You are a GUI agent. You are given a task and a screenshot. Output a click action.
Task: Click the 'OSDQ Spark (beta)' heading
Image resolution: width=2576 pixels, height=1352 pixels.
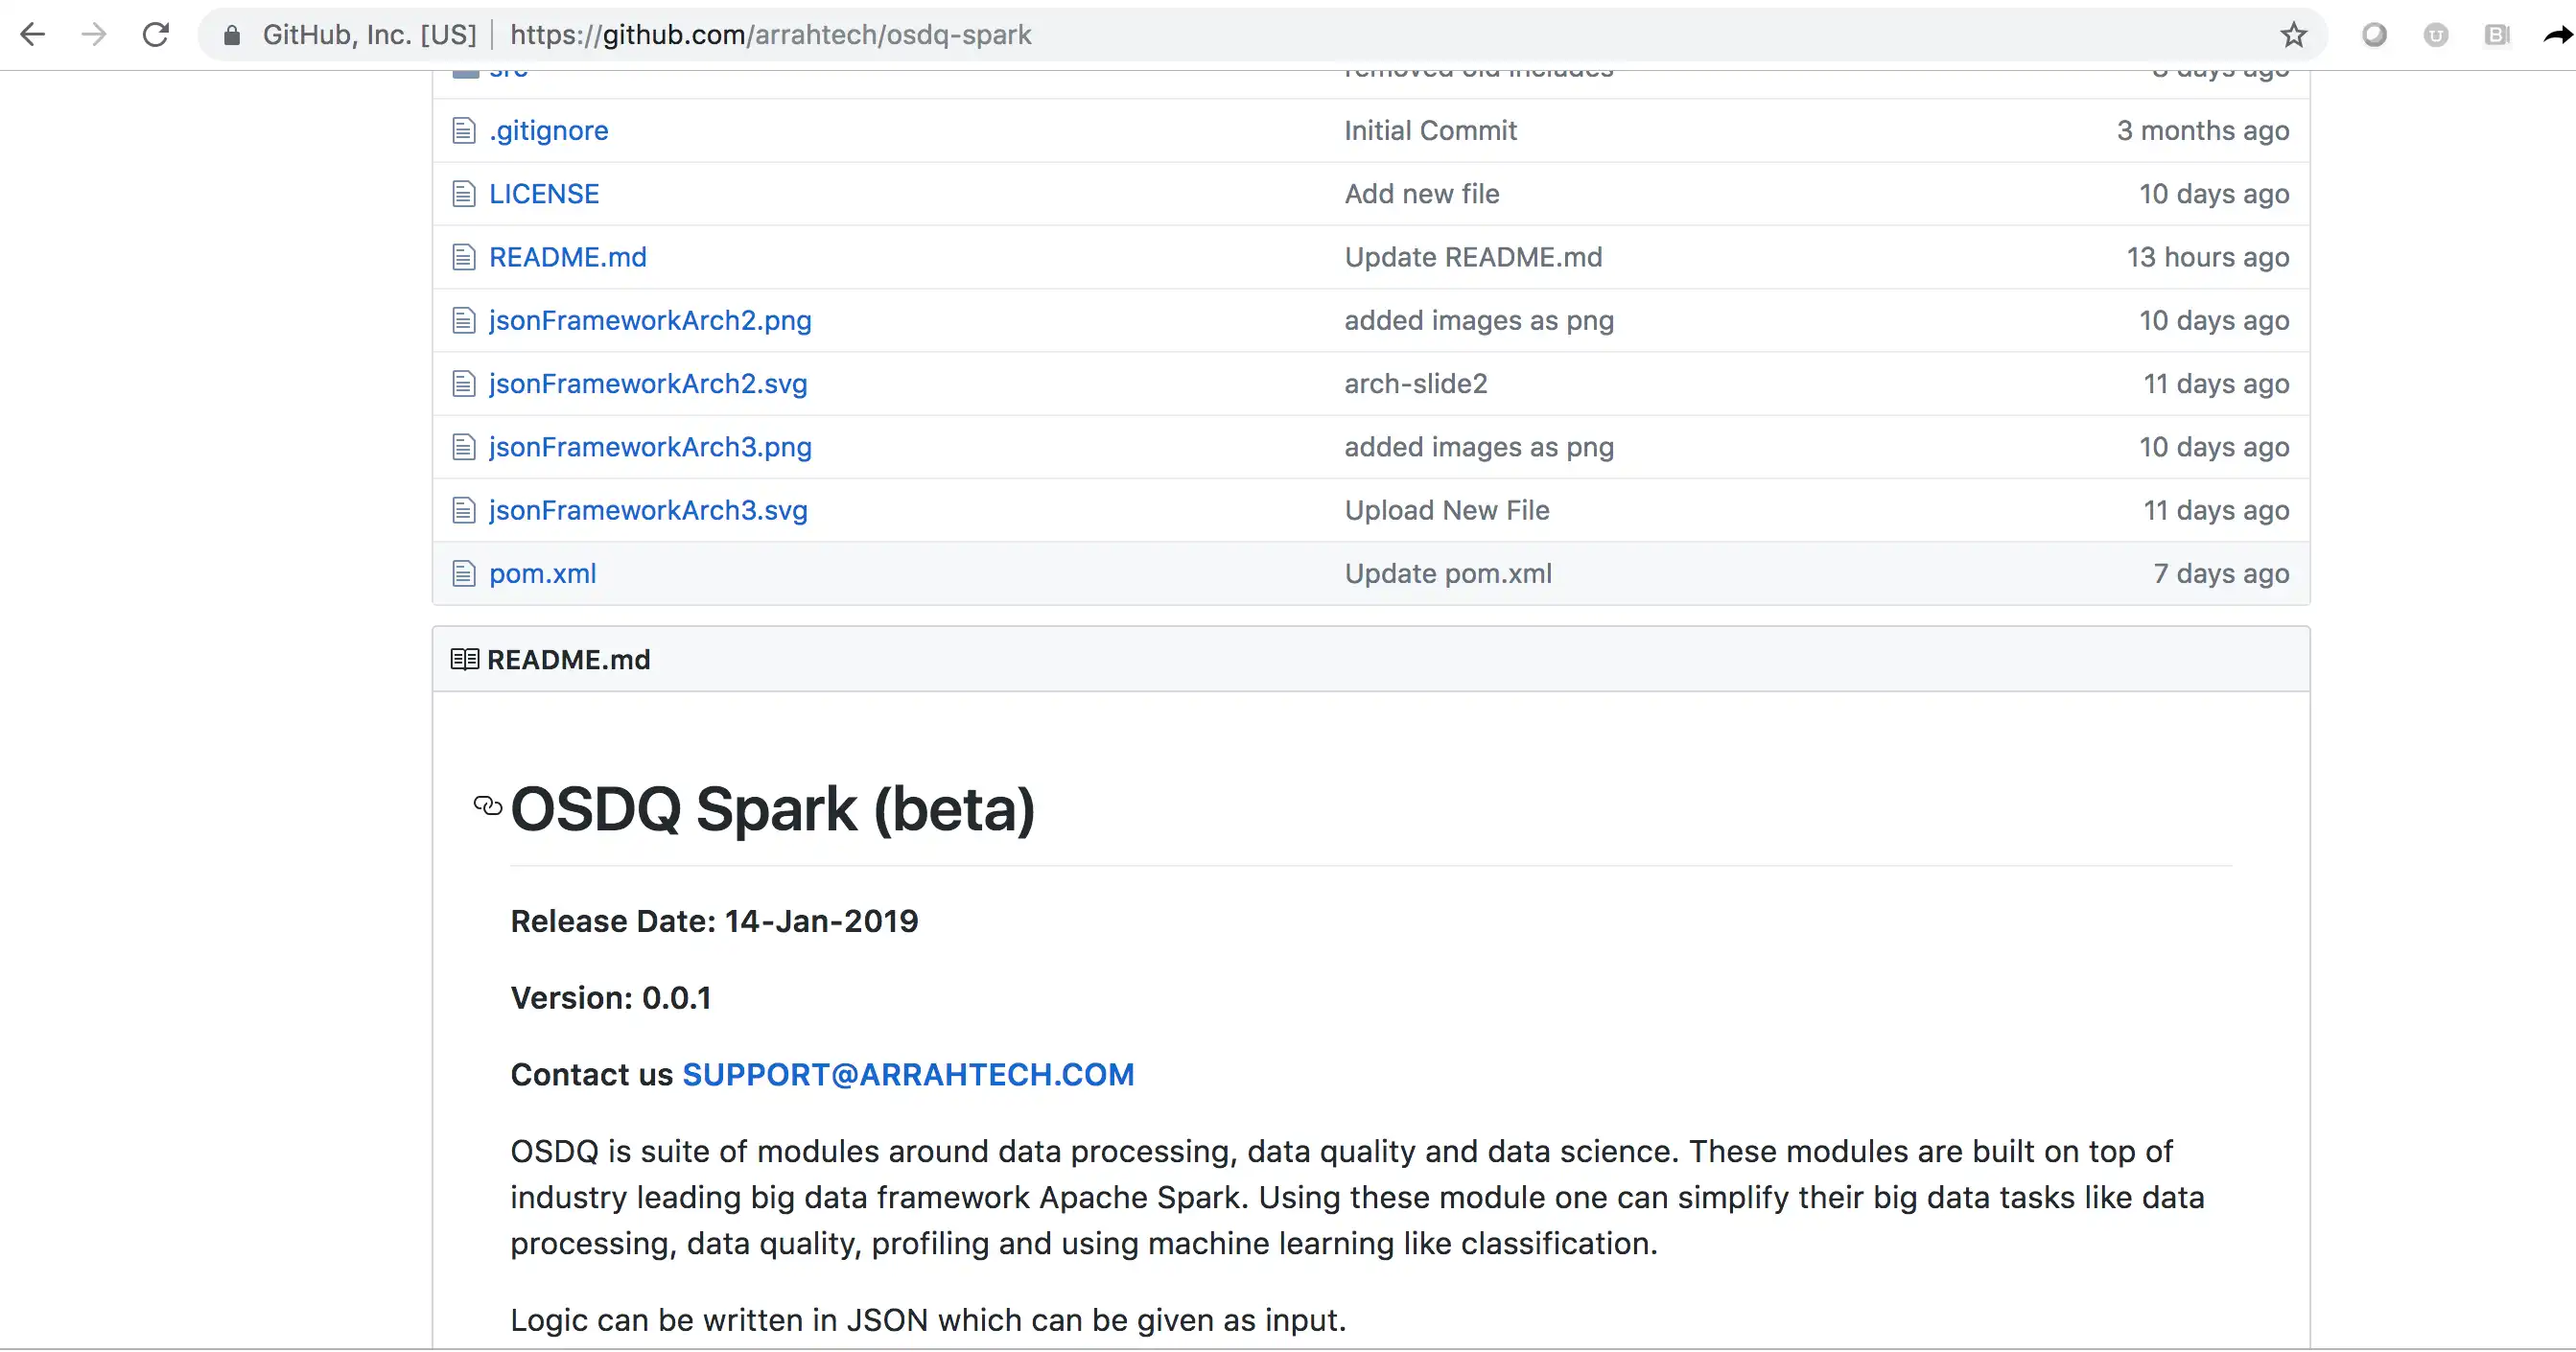pos(772,809)
